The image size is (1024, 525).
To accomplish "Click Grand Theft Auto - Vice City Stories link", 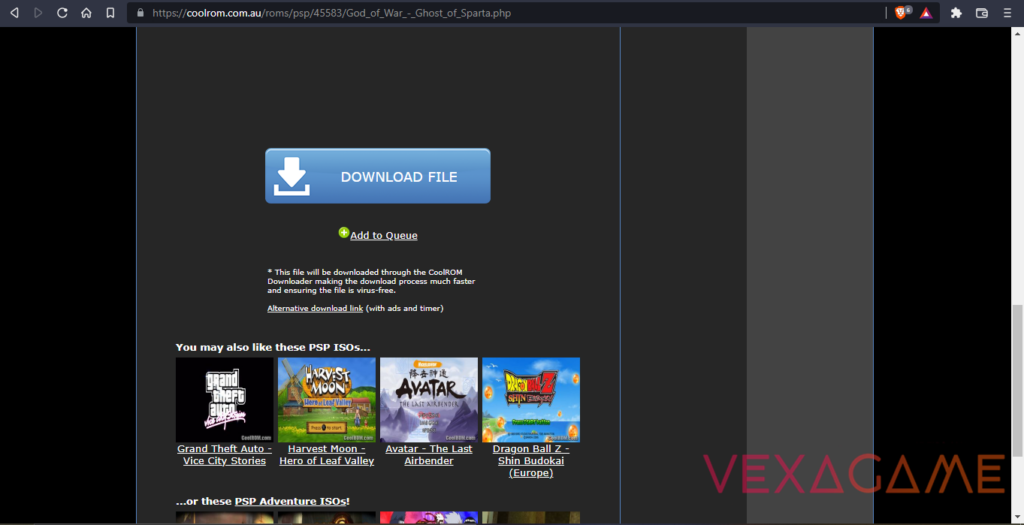I will click(225, 455).
